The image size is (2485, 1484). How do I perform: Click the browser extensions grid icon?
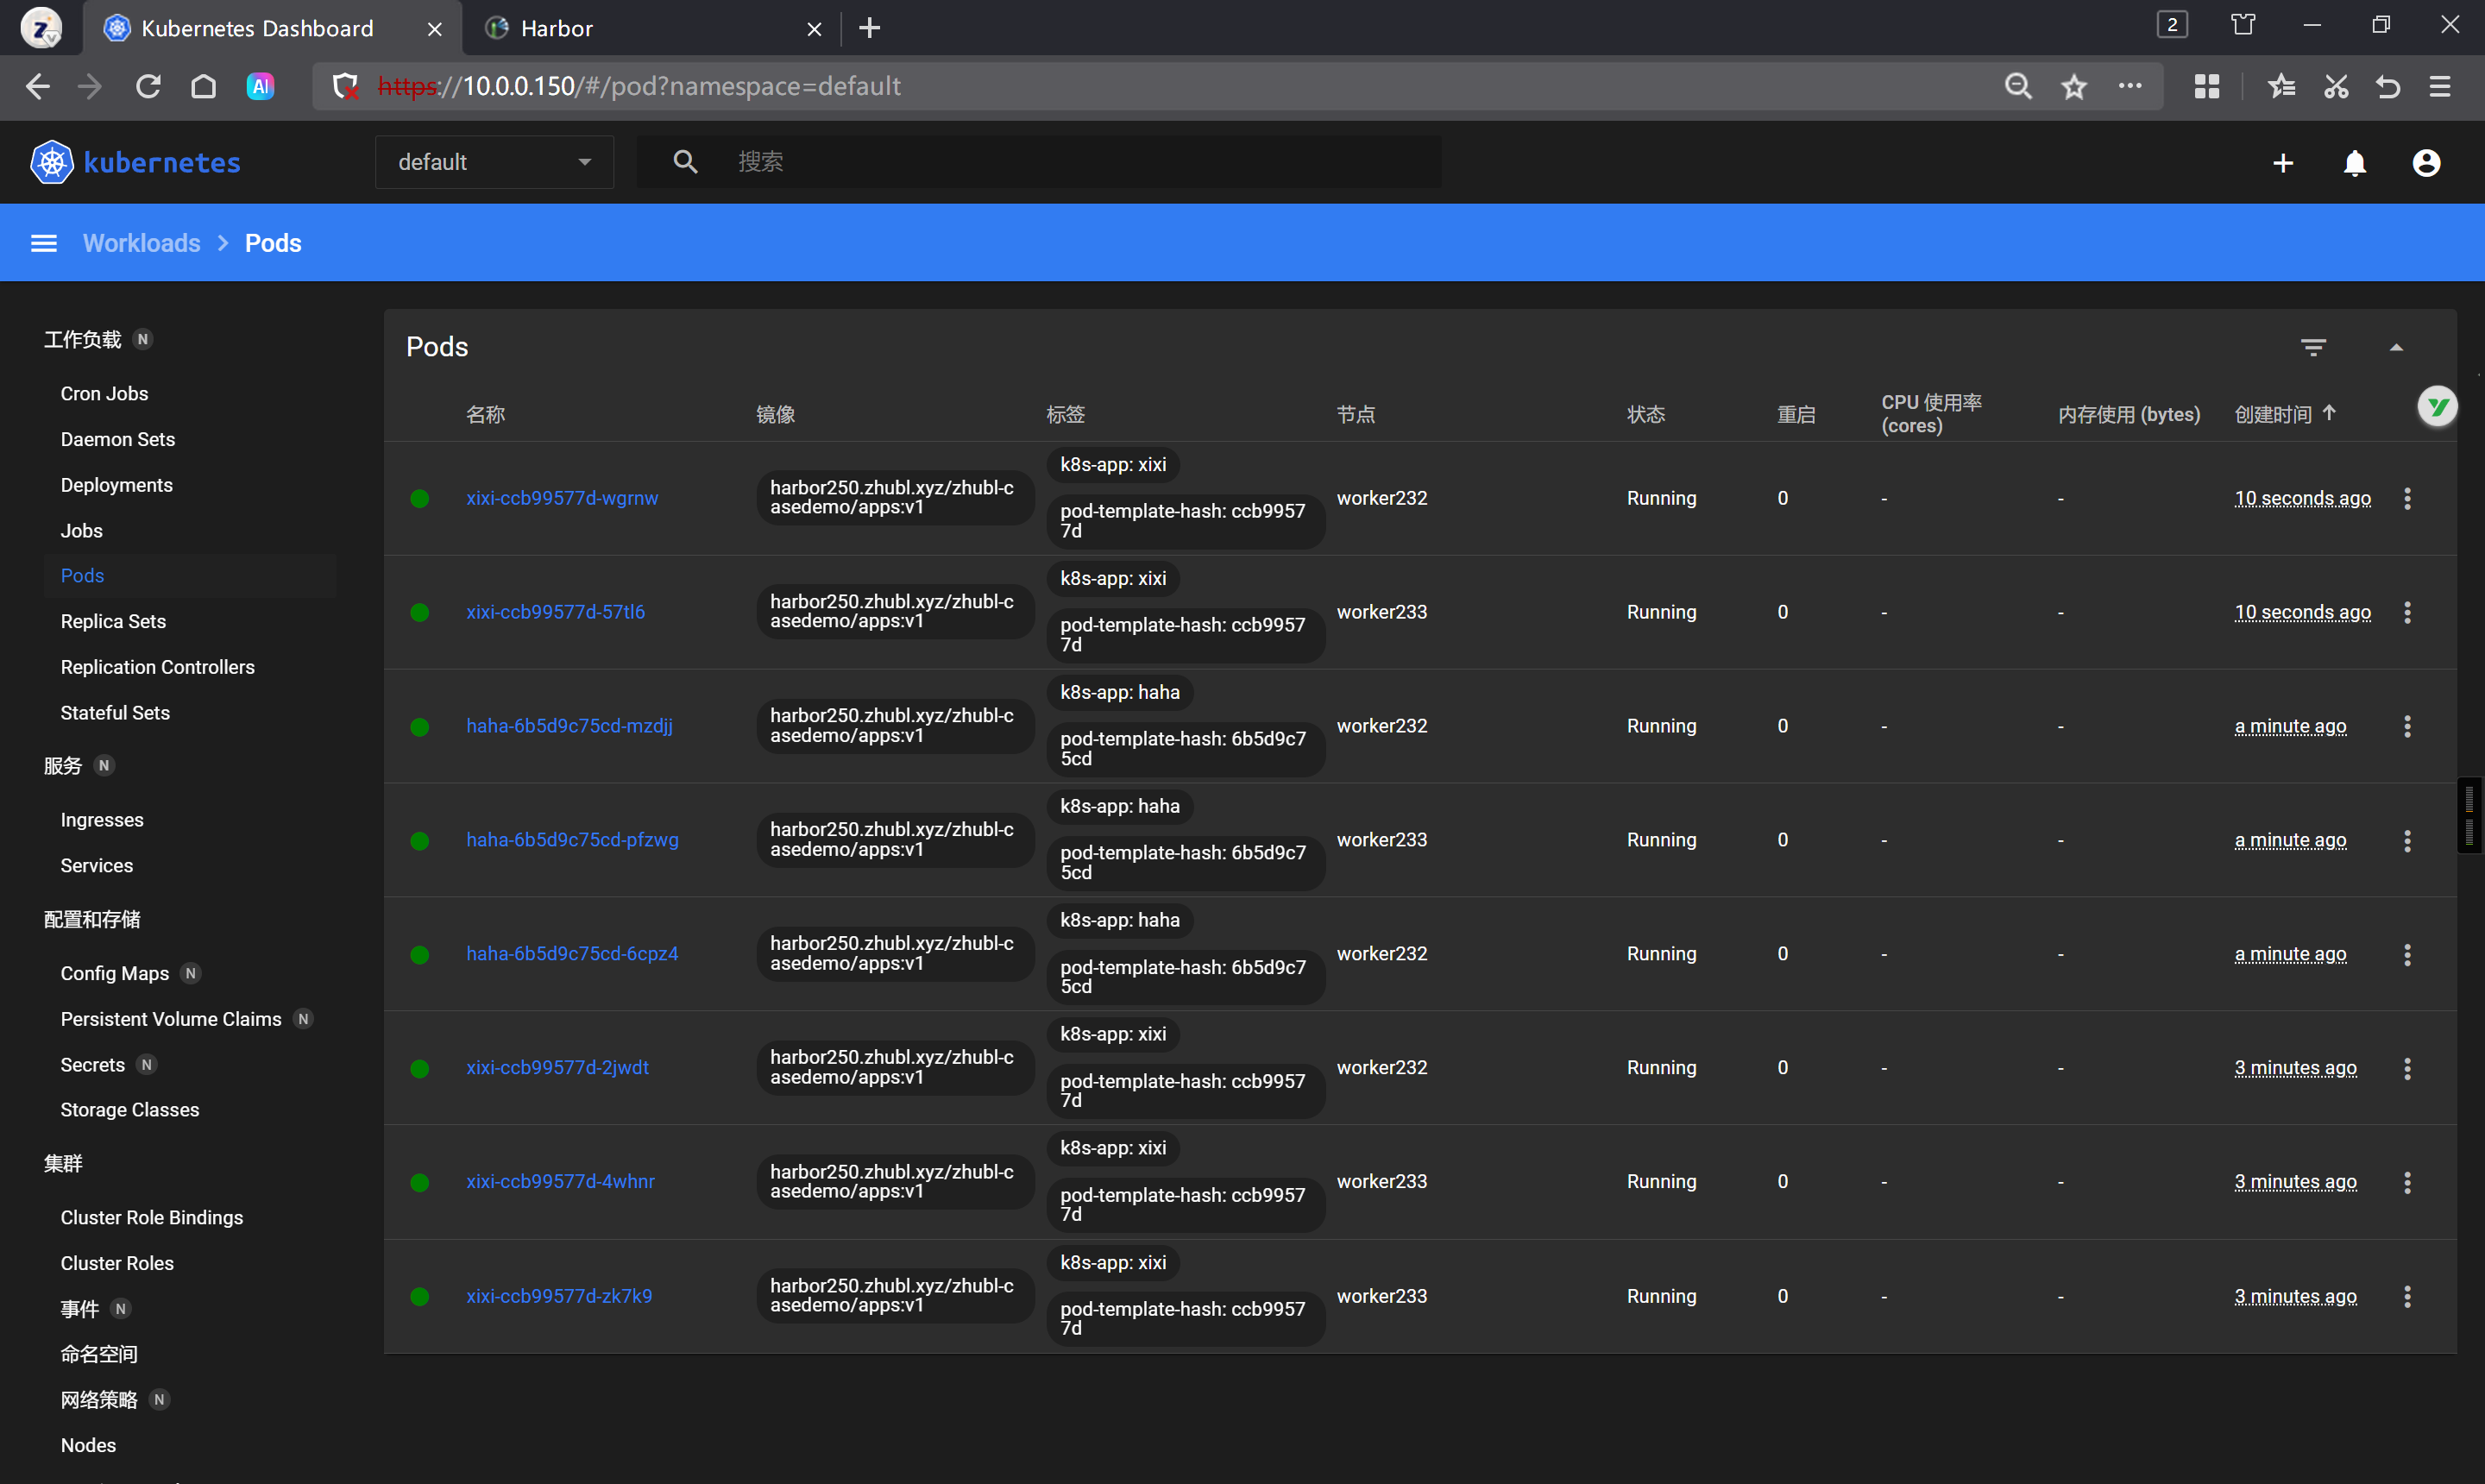pos(2206,87)
